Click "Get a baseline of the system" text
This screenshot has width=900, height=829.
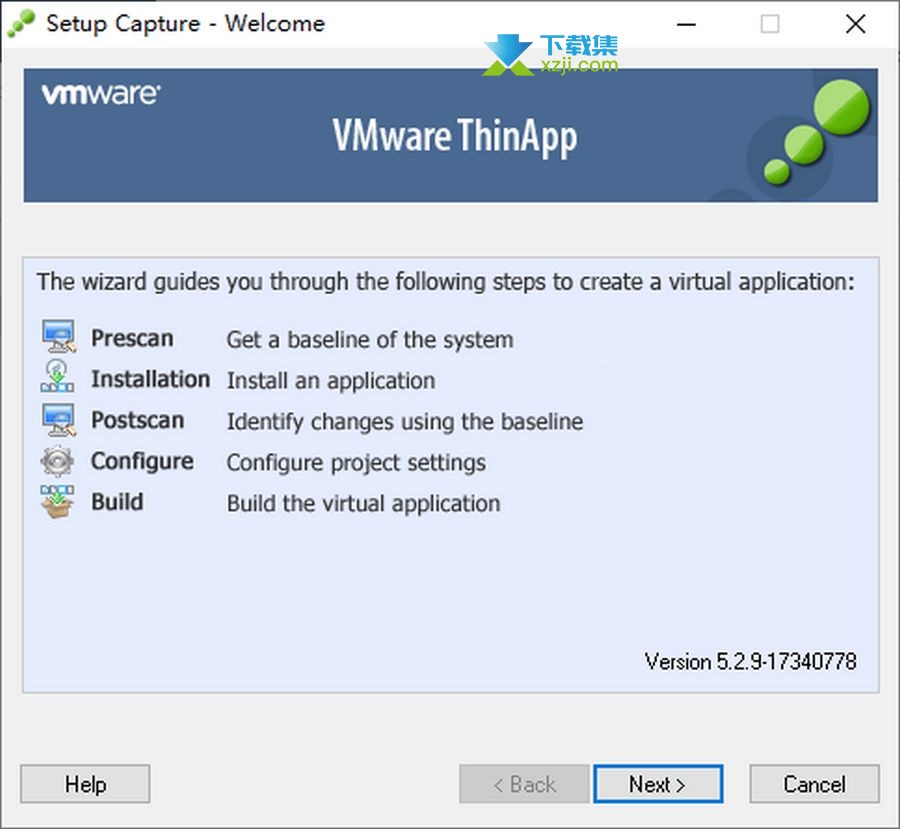(370, 339)
